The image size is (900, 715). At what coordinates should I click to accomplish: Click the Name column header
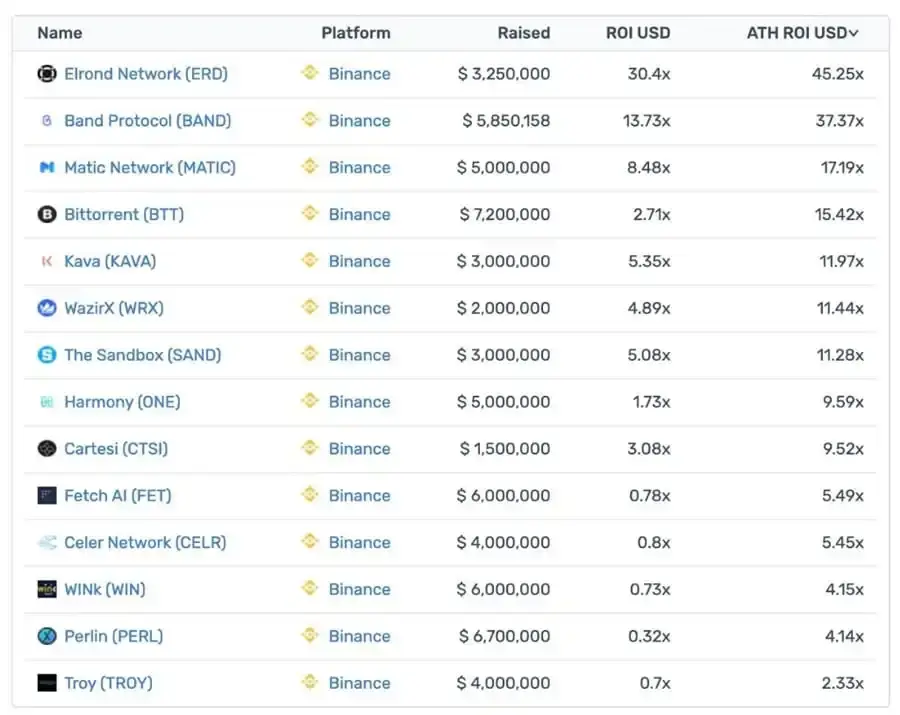(x=59, y=32)
